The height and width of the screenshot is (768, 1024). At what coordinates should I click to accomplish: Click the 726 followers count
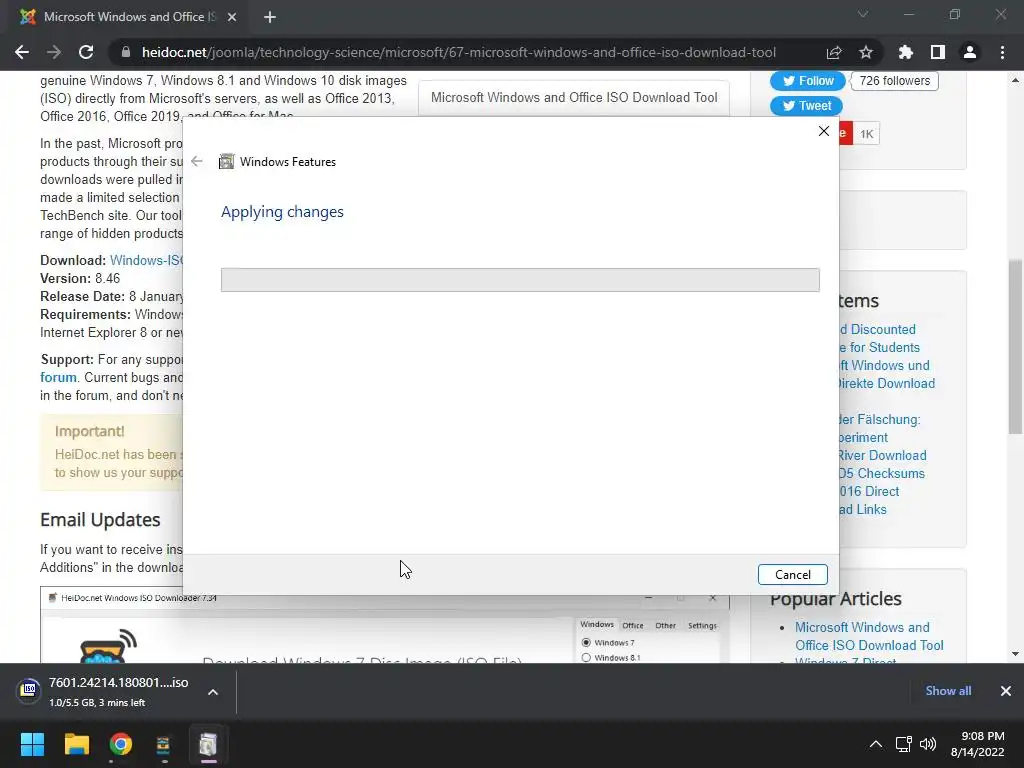(895, 81)
